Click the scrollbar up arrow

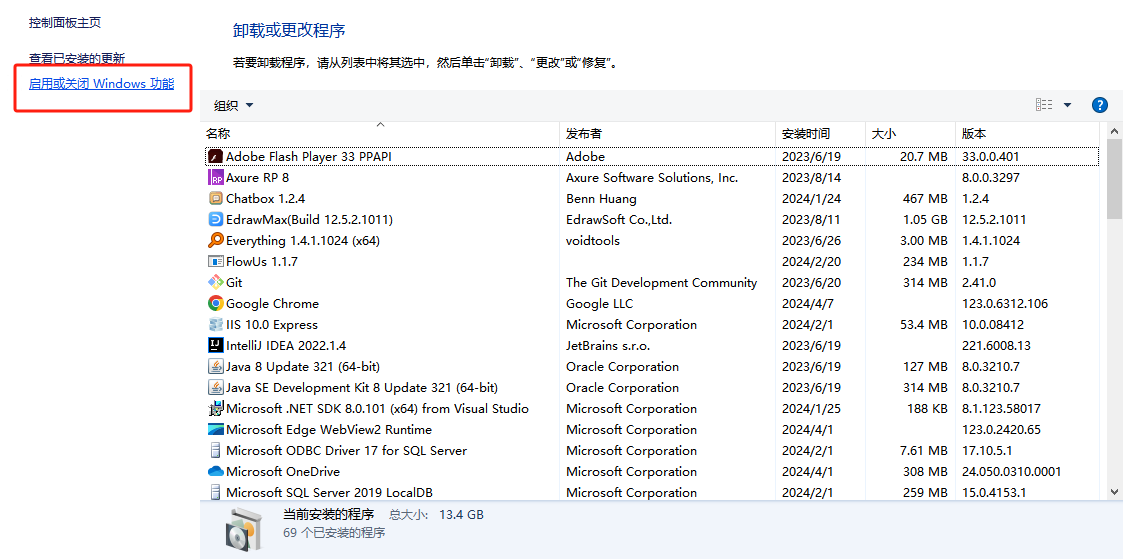(1114, 131)
